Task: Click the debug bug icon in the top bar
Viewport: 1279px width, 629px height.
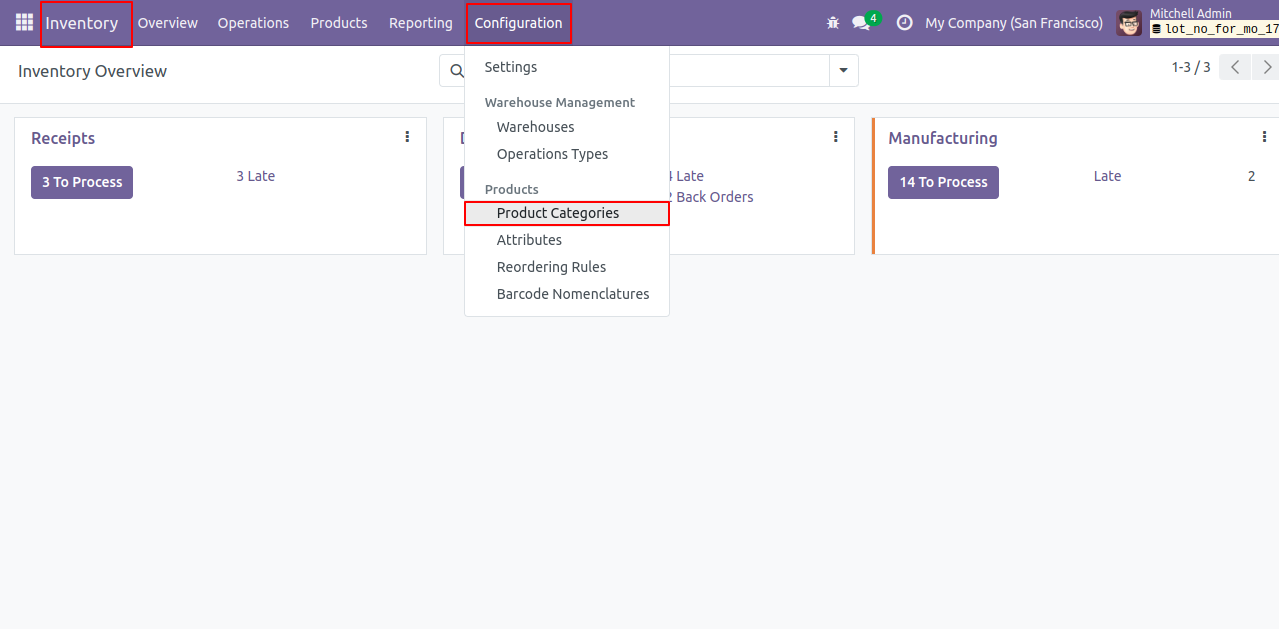Action: [833, 22]
